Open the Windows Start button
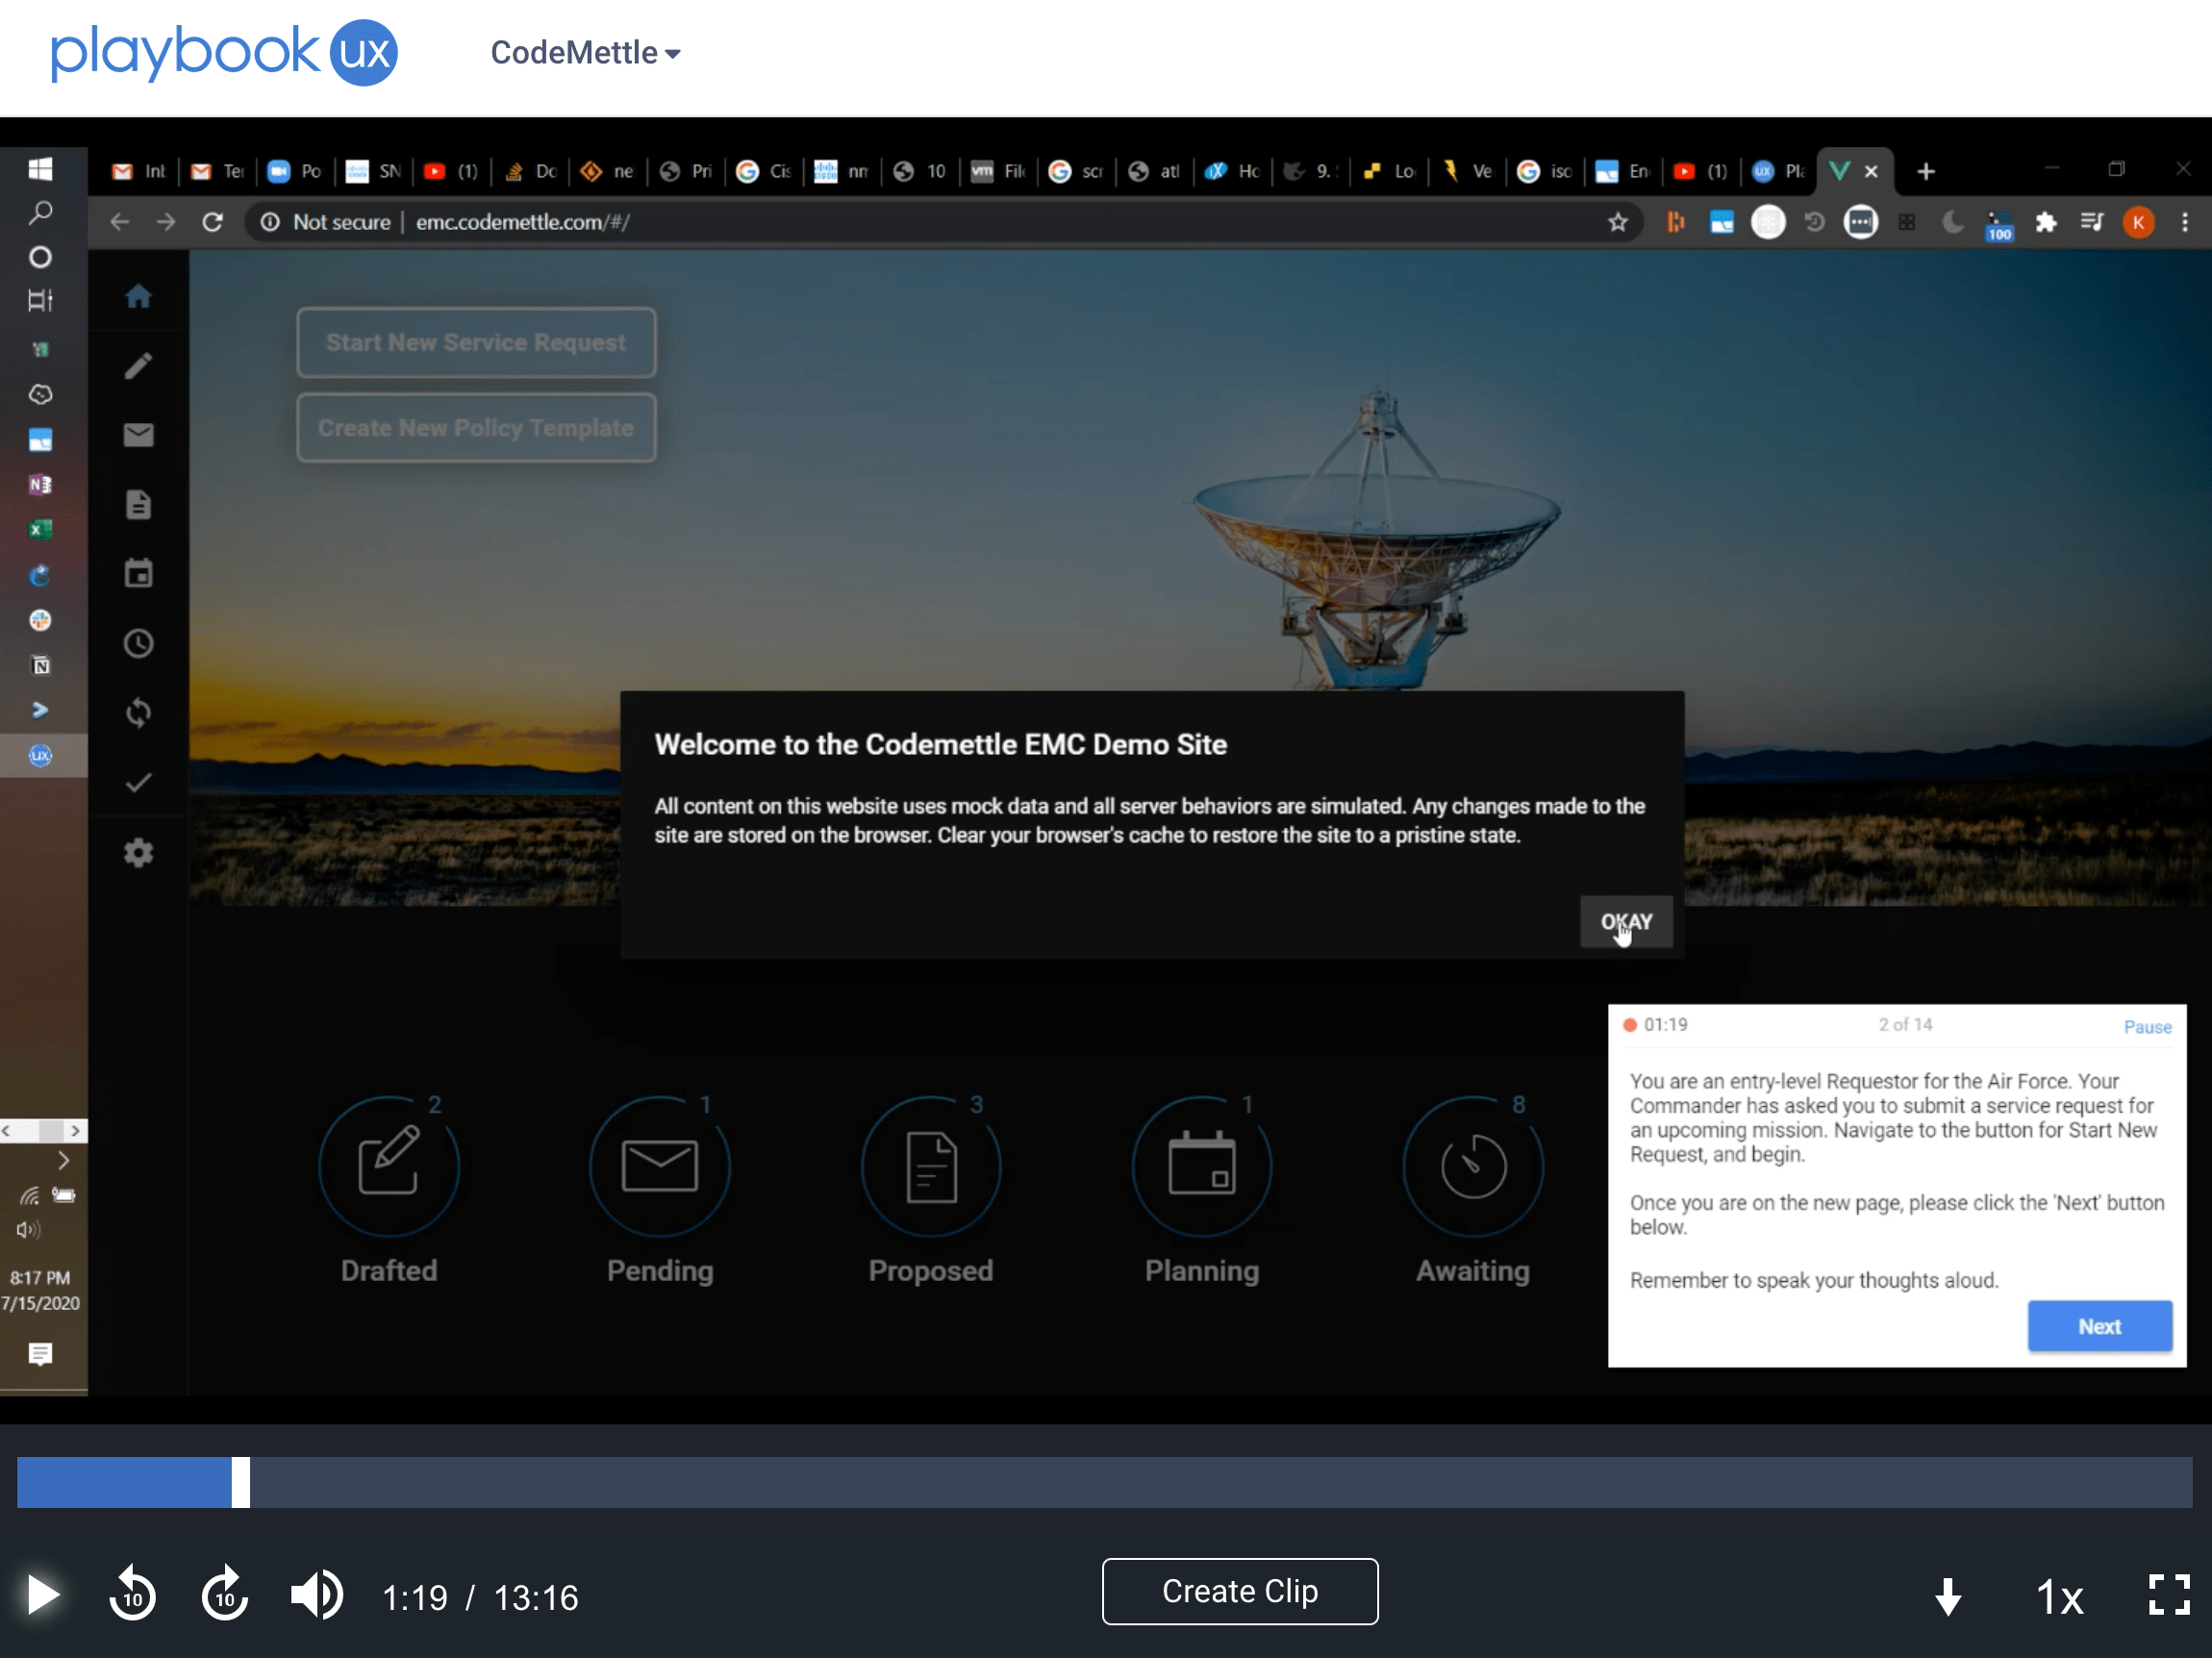The width and height of the screenshot is (2212, 1658). [40, 169]
